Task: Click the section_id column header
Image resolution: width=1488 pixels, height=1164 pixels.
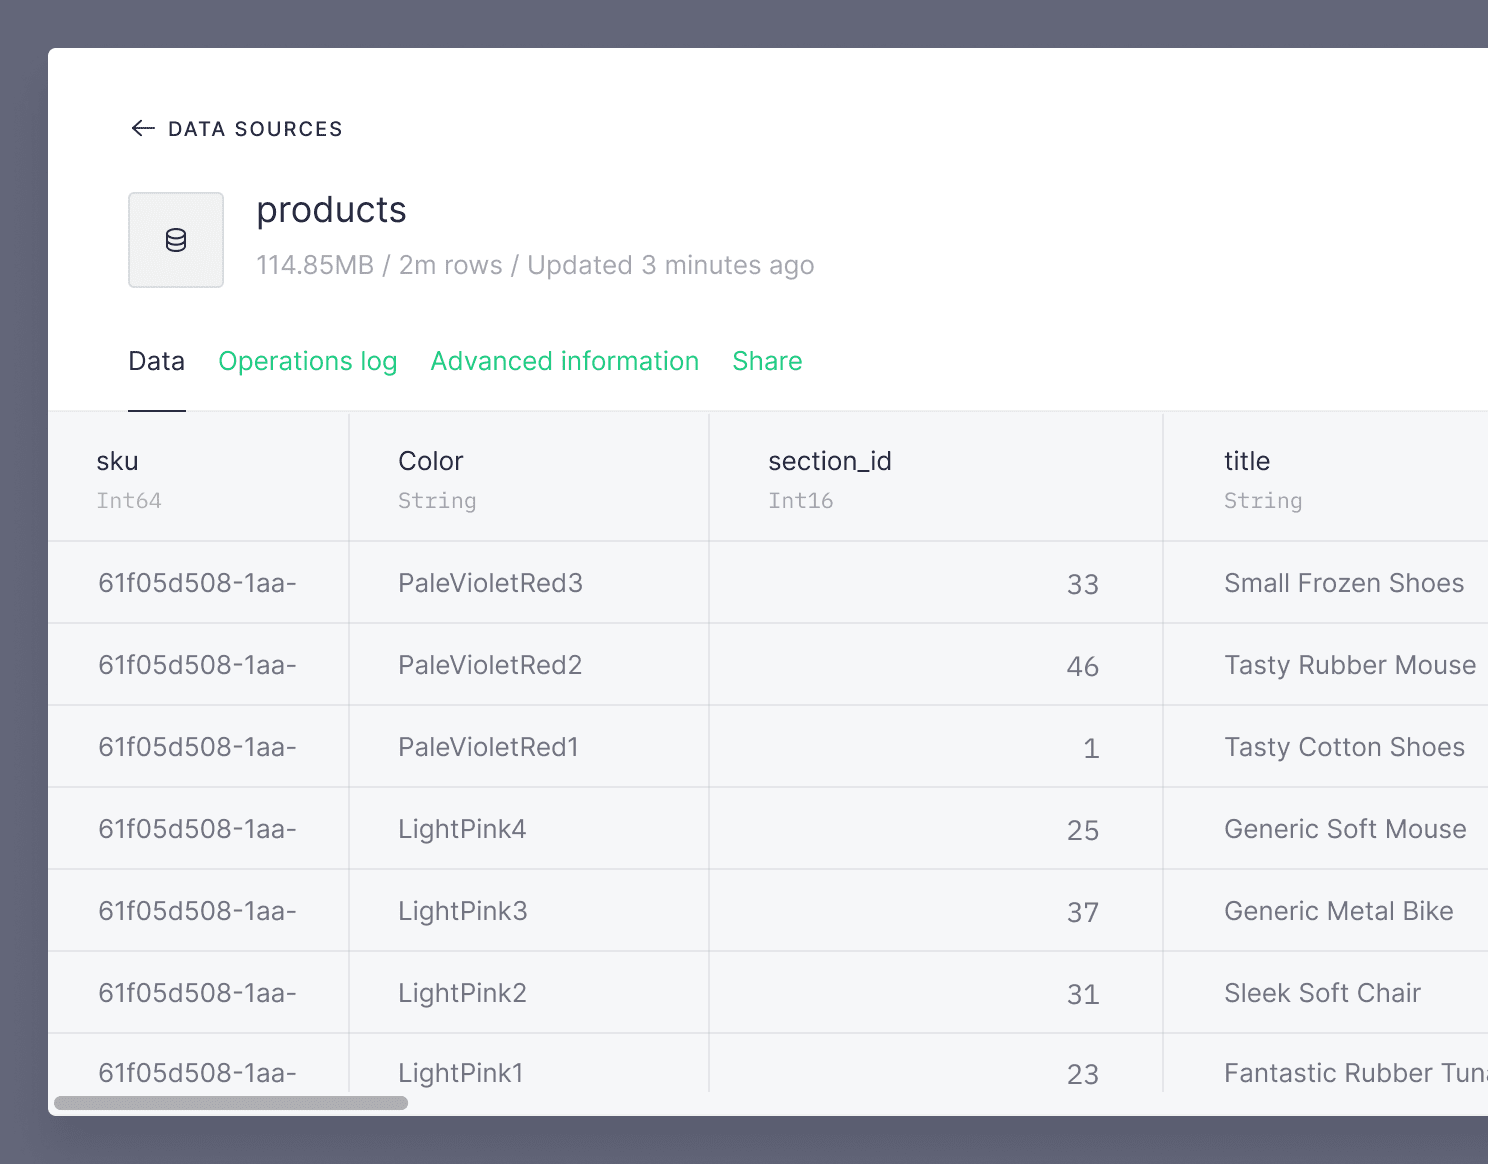Action: point(936,478)
